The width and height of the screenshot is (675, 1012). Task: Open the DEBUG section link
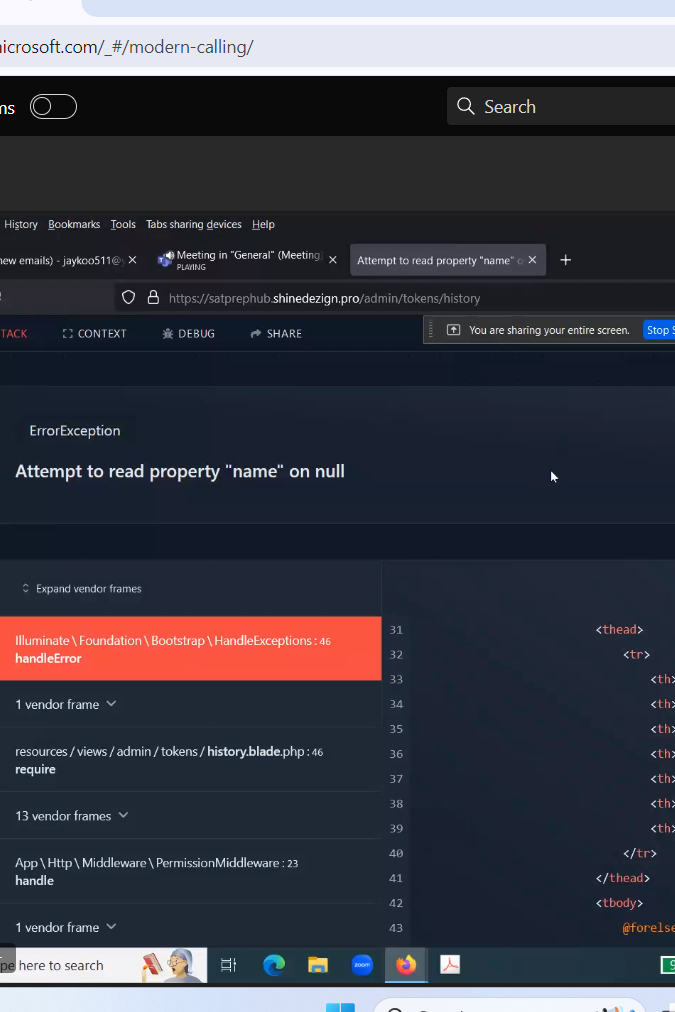[x=188, y=334]
